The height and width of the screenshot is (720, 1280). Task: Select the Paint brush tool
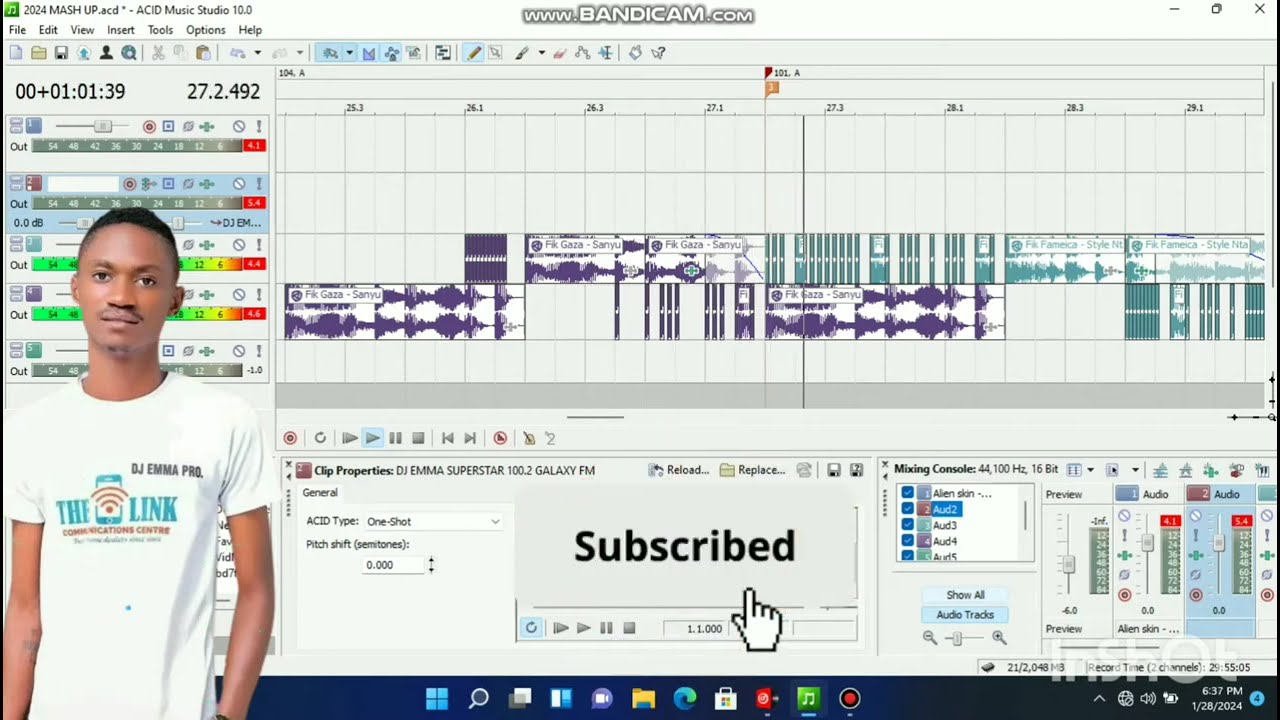point(522,53)
